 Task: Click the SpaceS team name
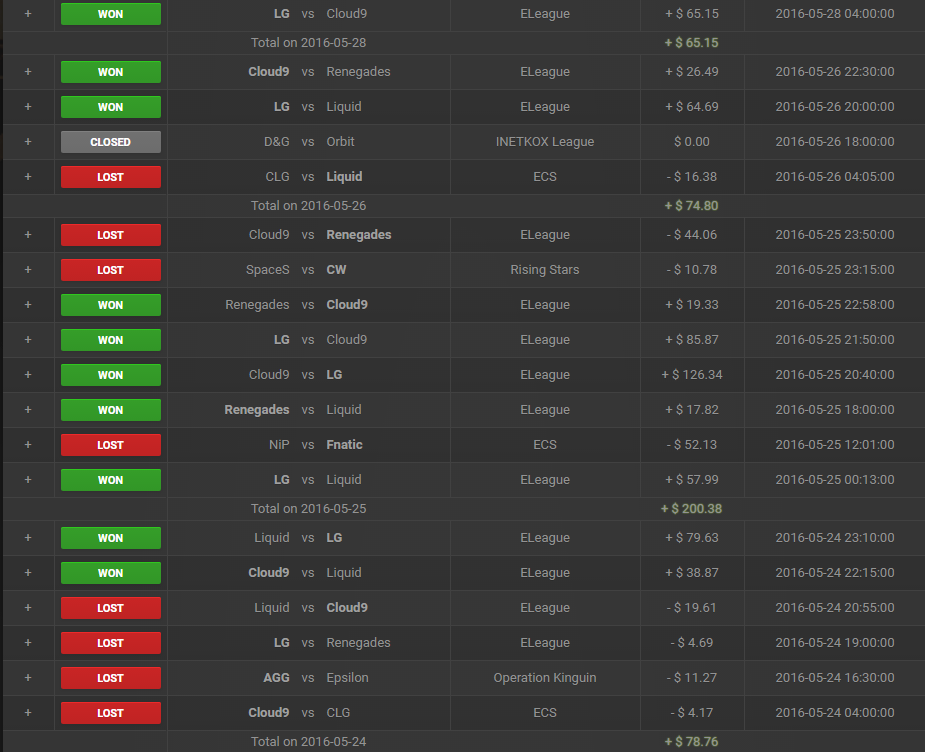pos(268,270)
